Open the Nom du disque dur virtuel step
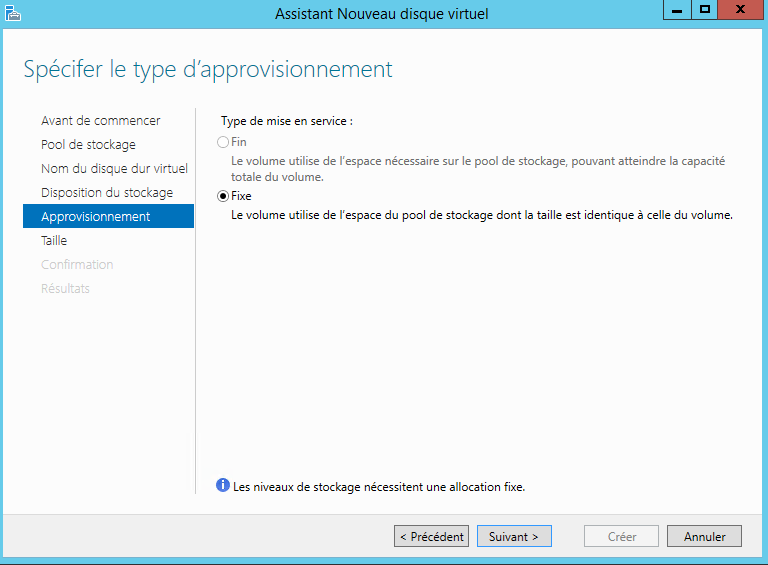The height and width of the screenshot is (565, 768). [x=115, y=168]
